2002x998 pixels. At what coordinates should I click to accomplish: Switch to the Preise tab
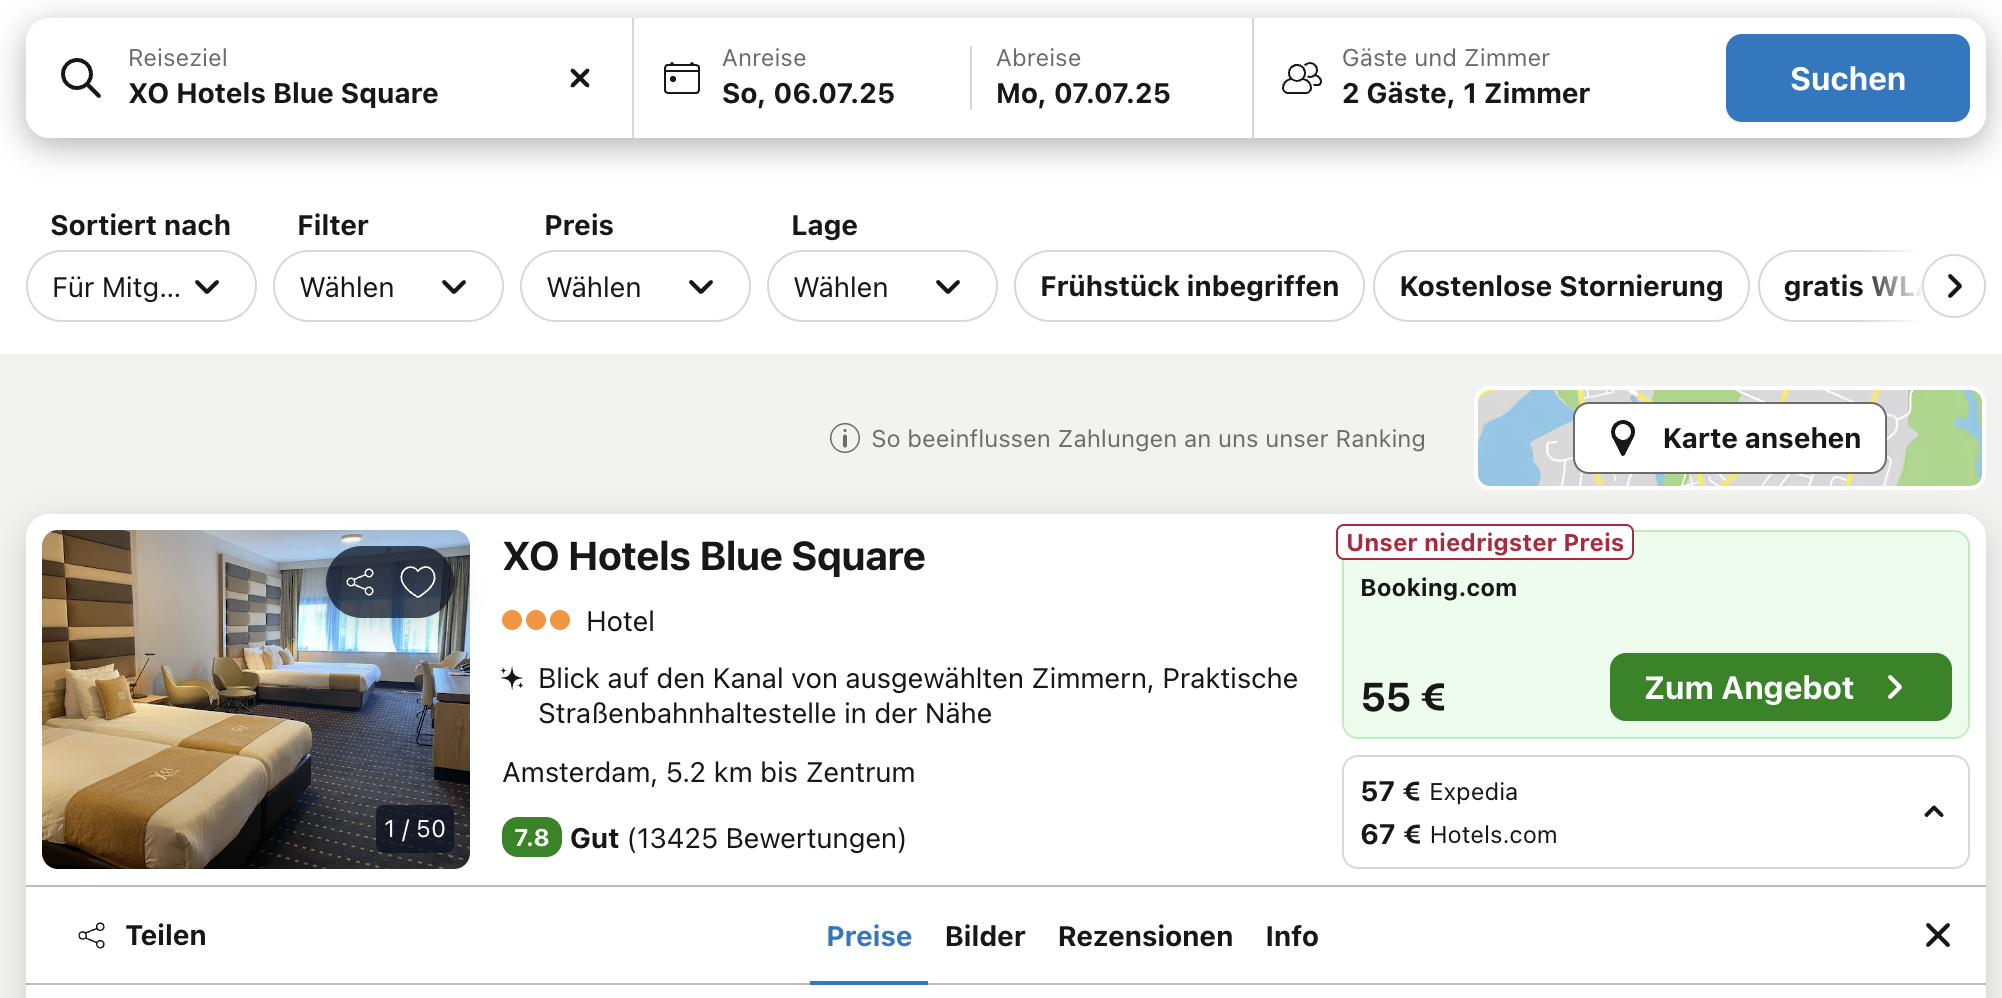[869, 936]
